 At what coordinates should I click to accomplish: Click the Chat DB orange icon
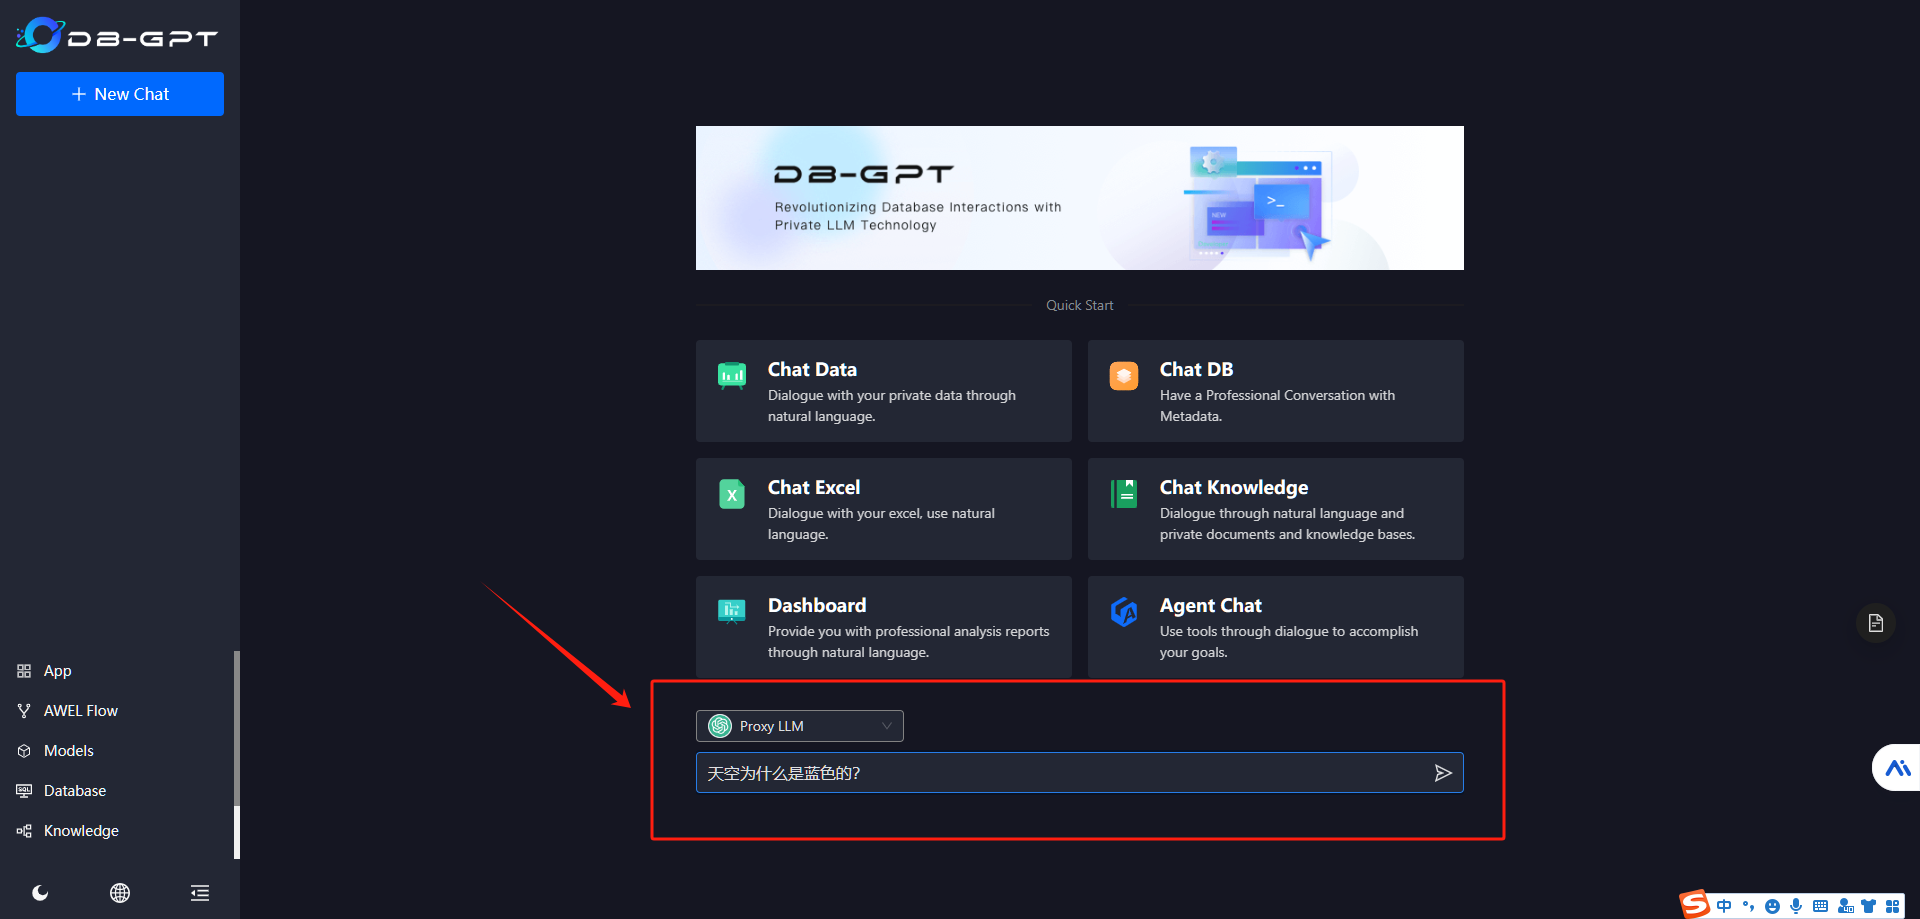(x=1124, y=376)
